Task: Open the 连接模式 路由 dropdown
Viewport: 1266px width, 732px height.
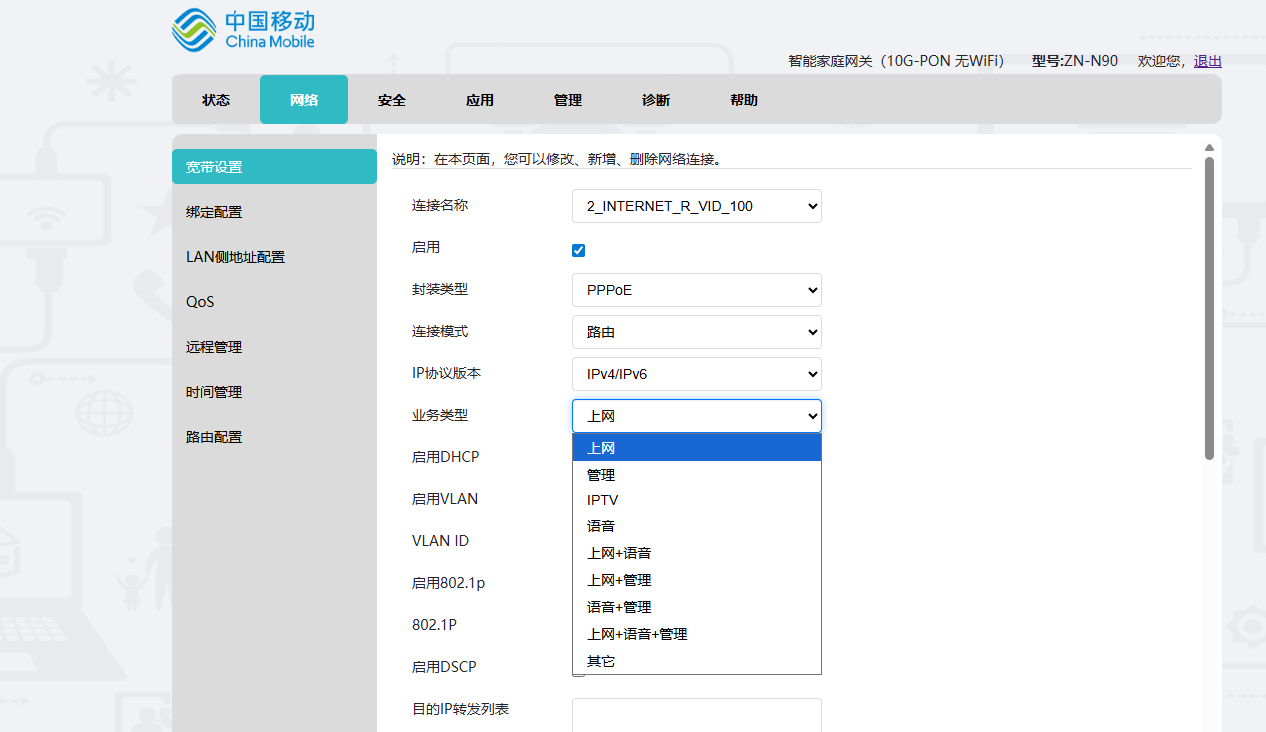Action: pos(697,332)
